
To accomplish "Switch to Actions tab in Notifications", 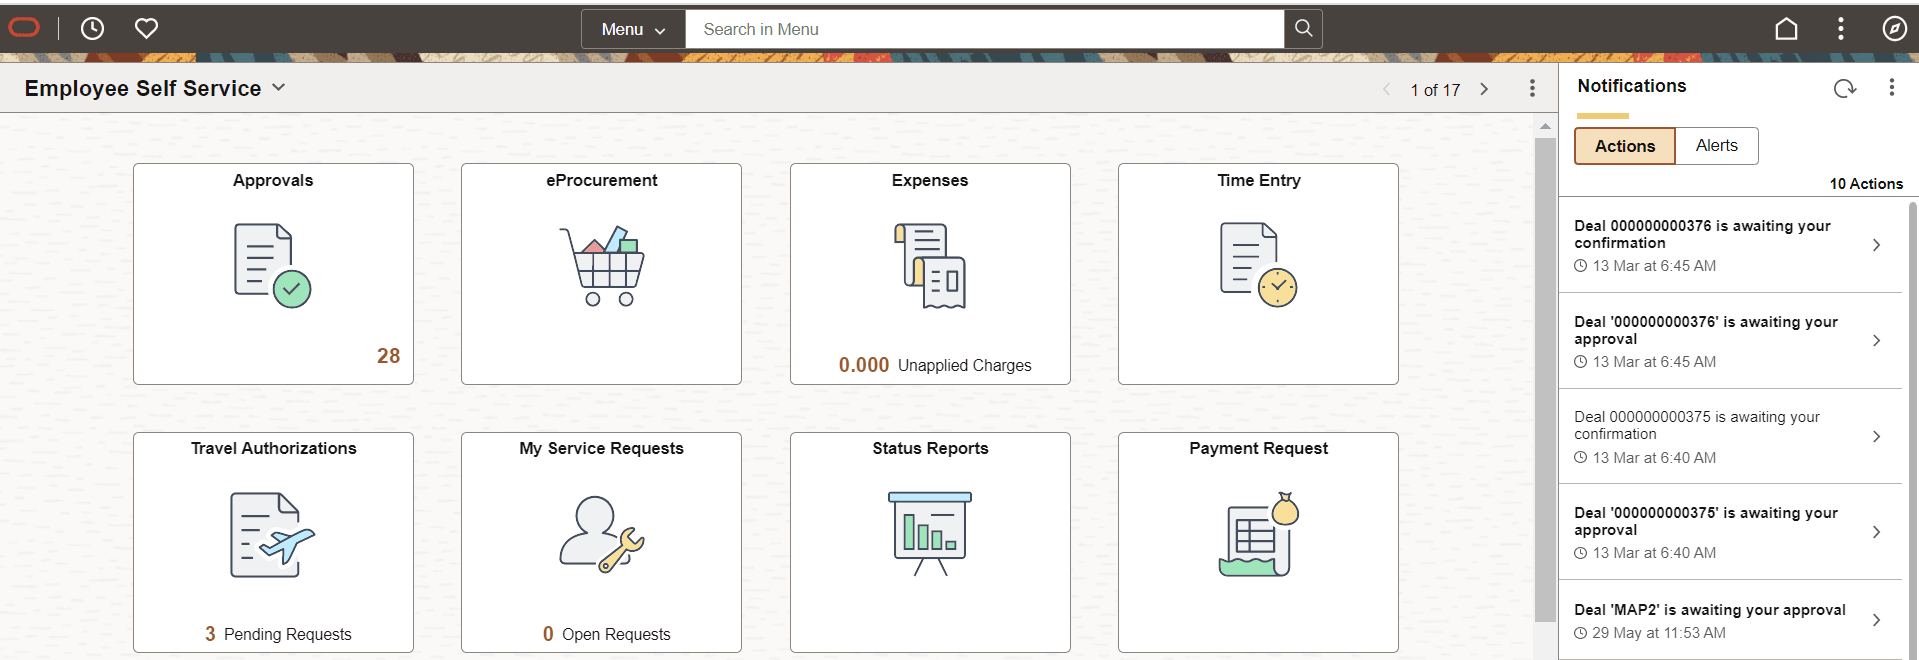I will click(x=1625, y=146).
